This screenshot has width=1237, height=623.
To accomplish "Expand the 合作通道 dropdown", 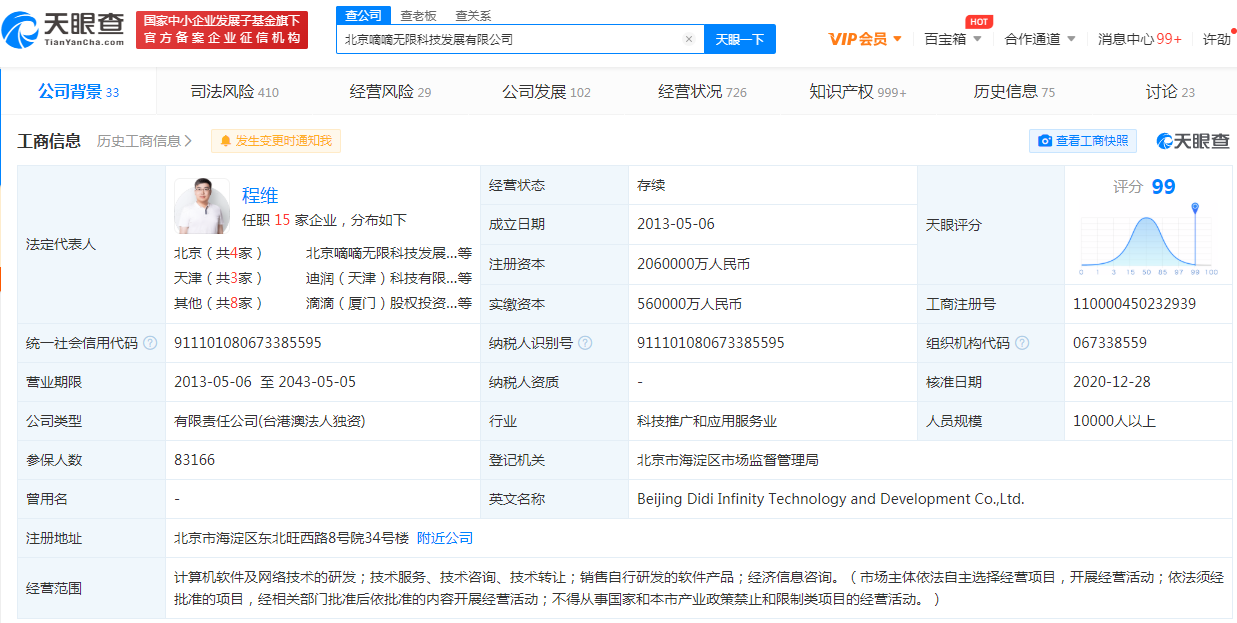I will 1040,39.
